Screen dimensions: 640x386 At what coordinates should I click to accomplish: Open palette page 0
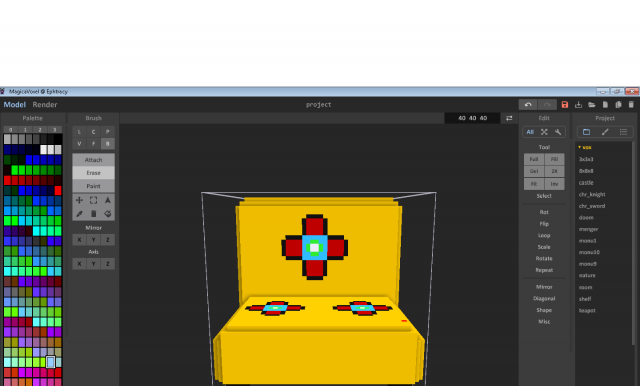point(11,130)
